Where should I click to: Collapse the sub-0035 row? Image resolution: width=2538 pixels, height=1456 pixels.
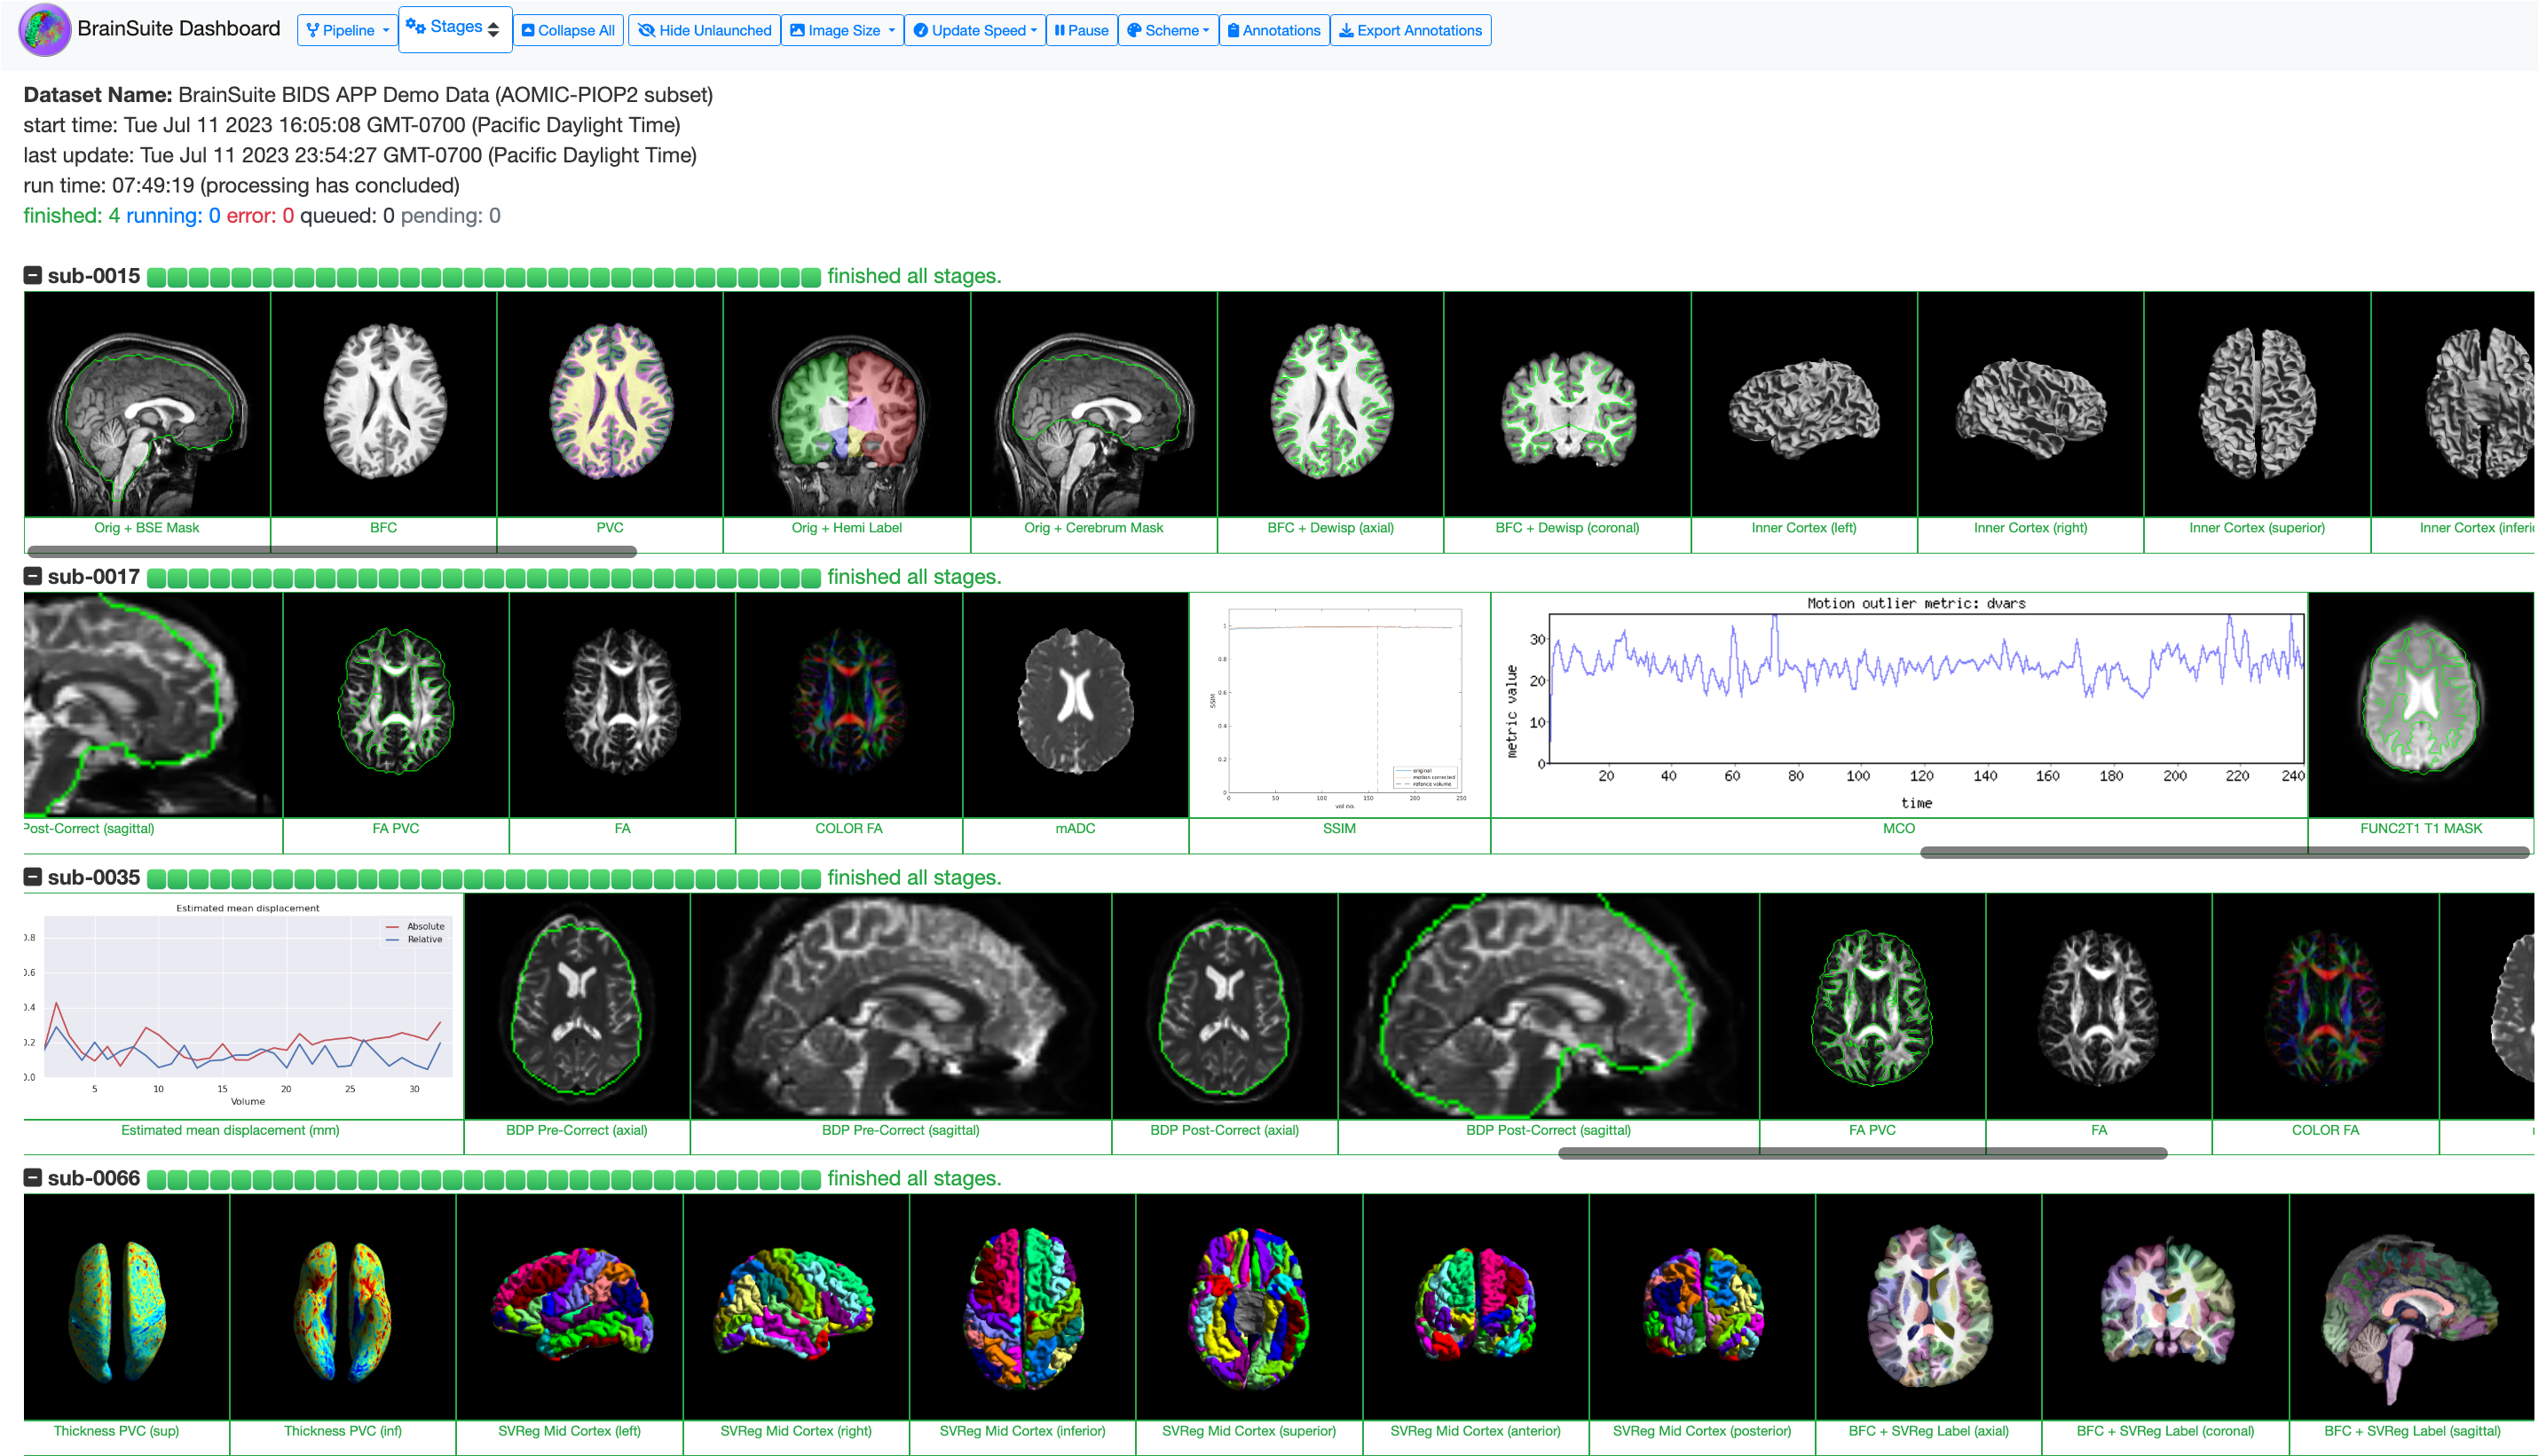tap(33, 877)
